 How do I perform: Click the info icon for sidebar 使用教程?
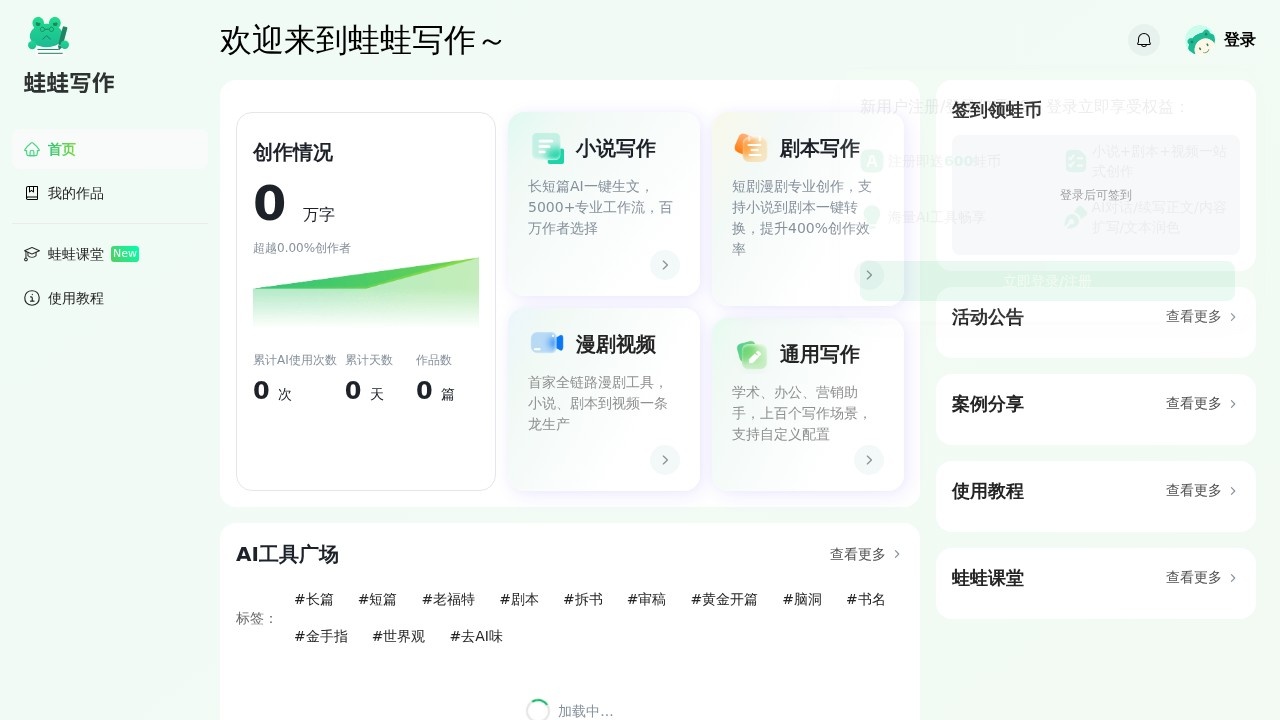pos(32,298)
